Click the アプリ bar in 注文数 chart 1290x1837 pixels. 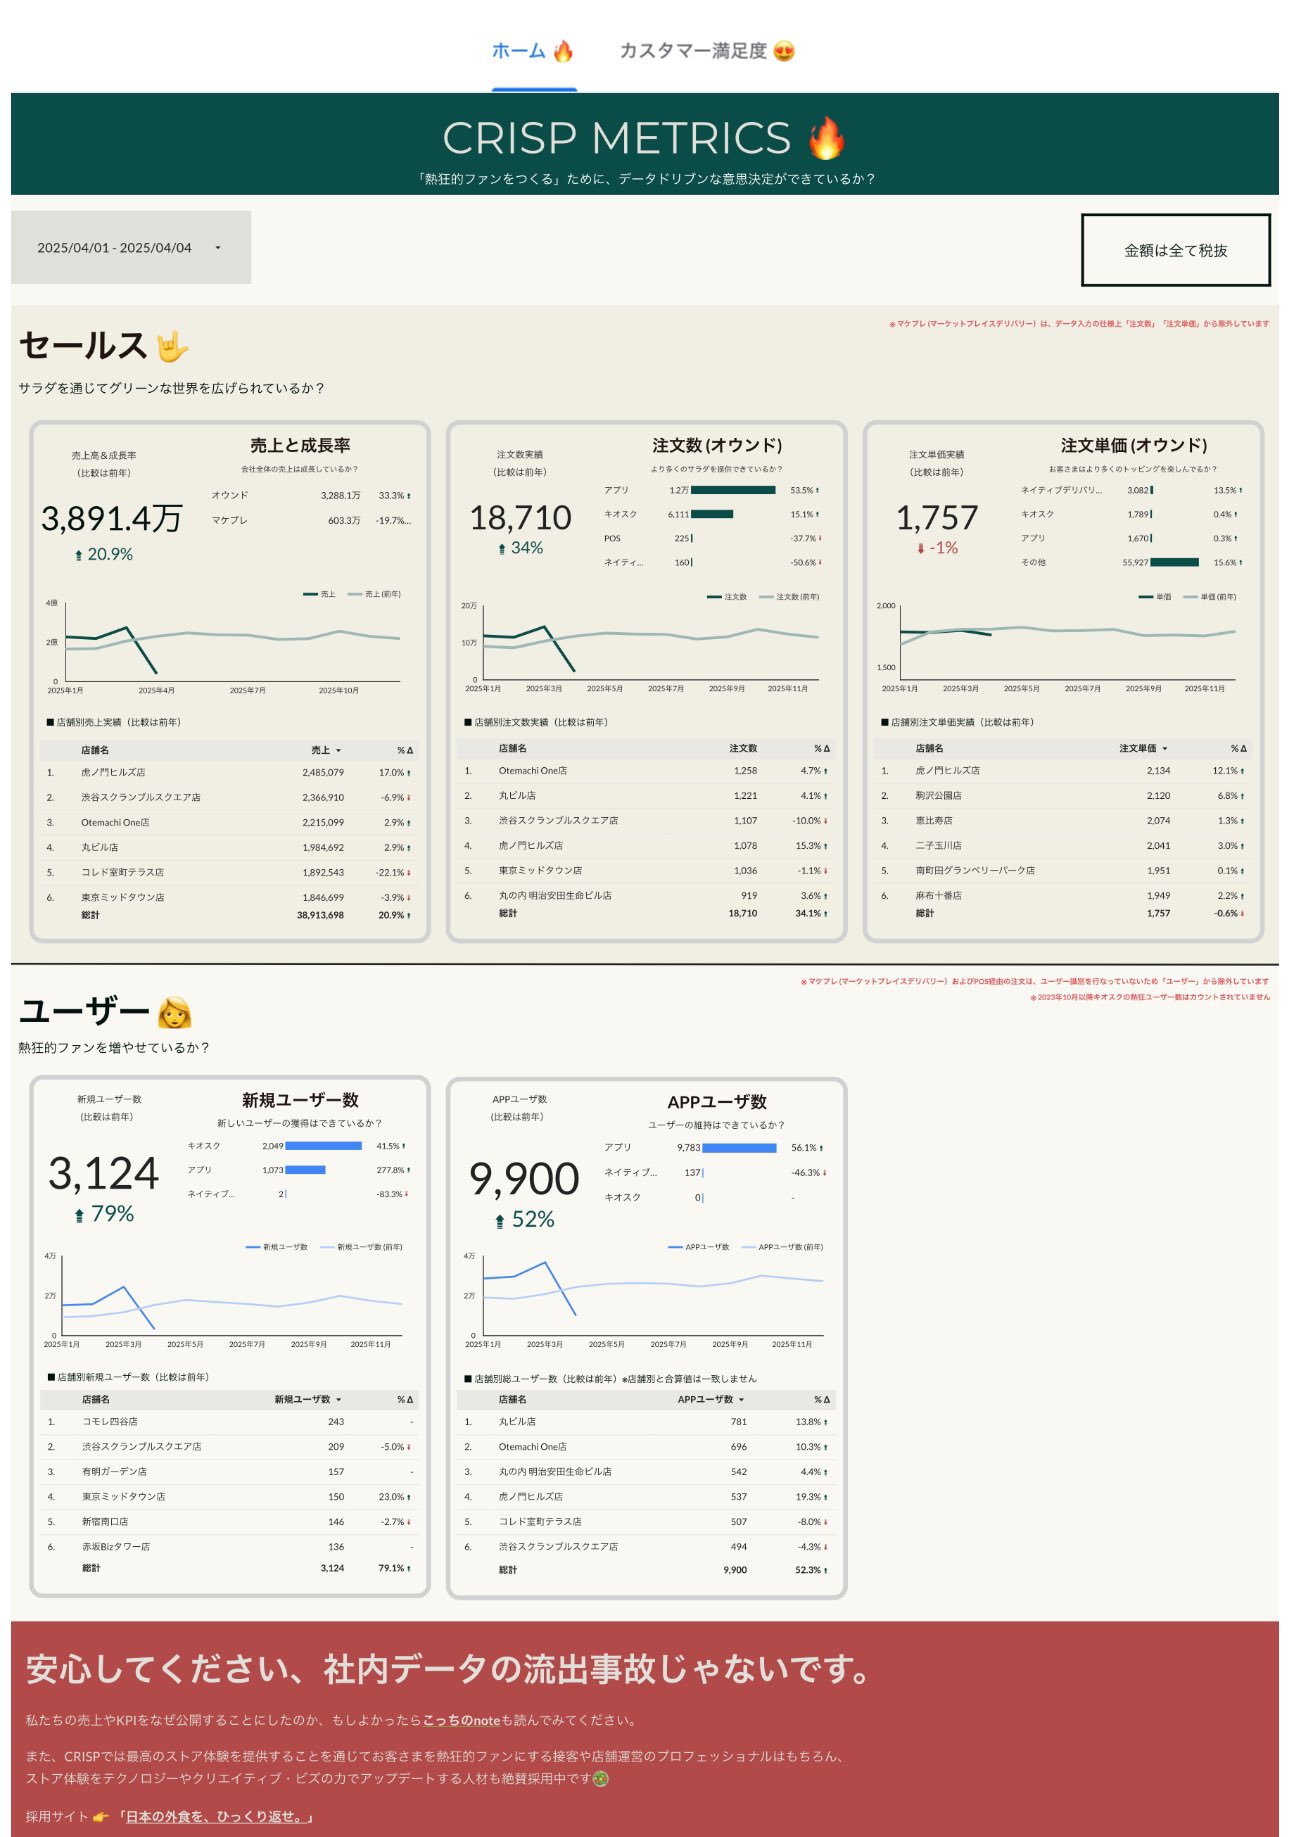coord(733,490)
